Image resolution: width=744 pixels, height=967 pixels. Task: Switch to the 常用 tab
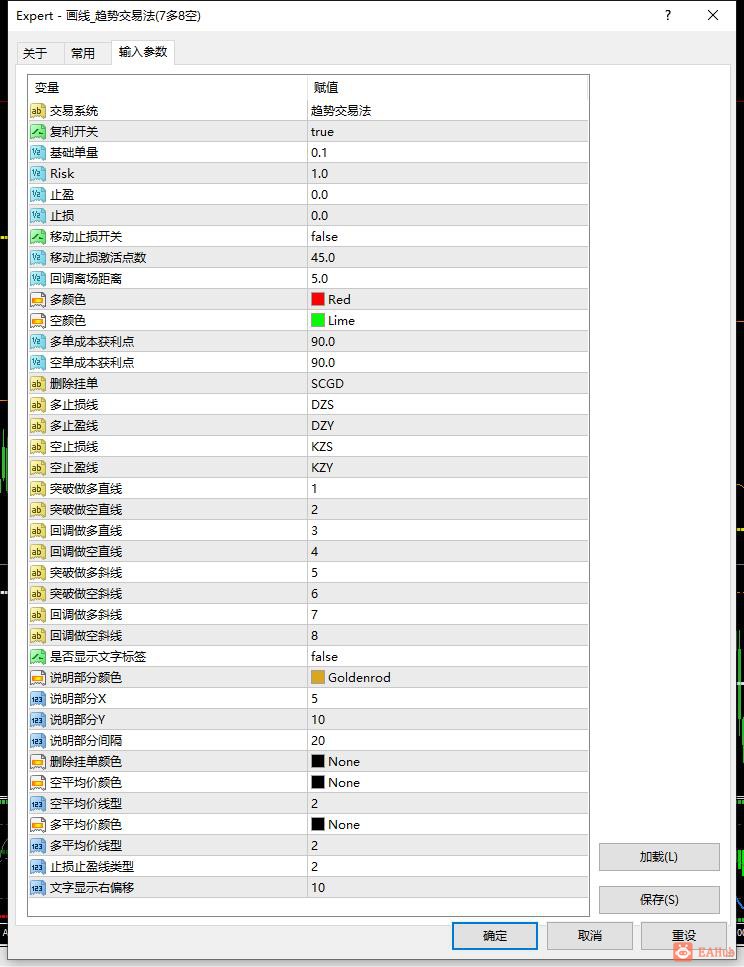pyautogui.click(x=83, y=54)
